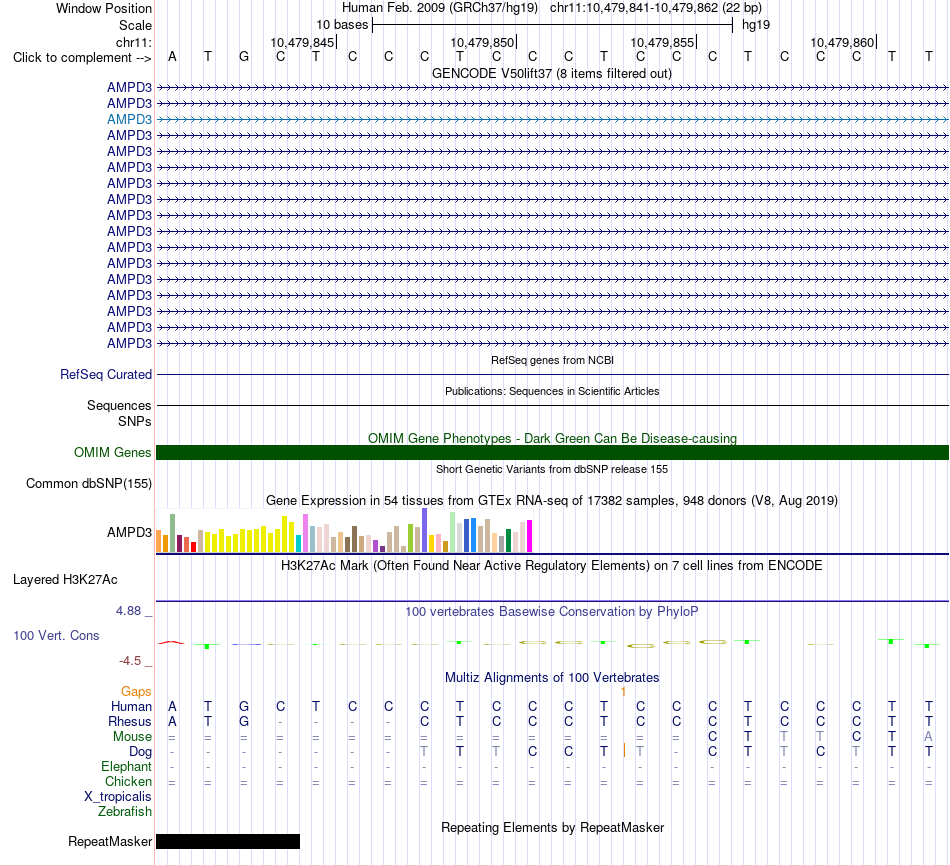Click the RefSeq Curated track label
The image size is (950, 865).
105,374
